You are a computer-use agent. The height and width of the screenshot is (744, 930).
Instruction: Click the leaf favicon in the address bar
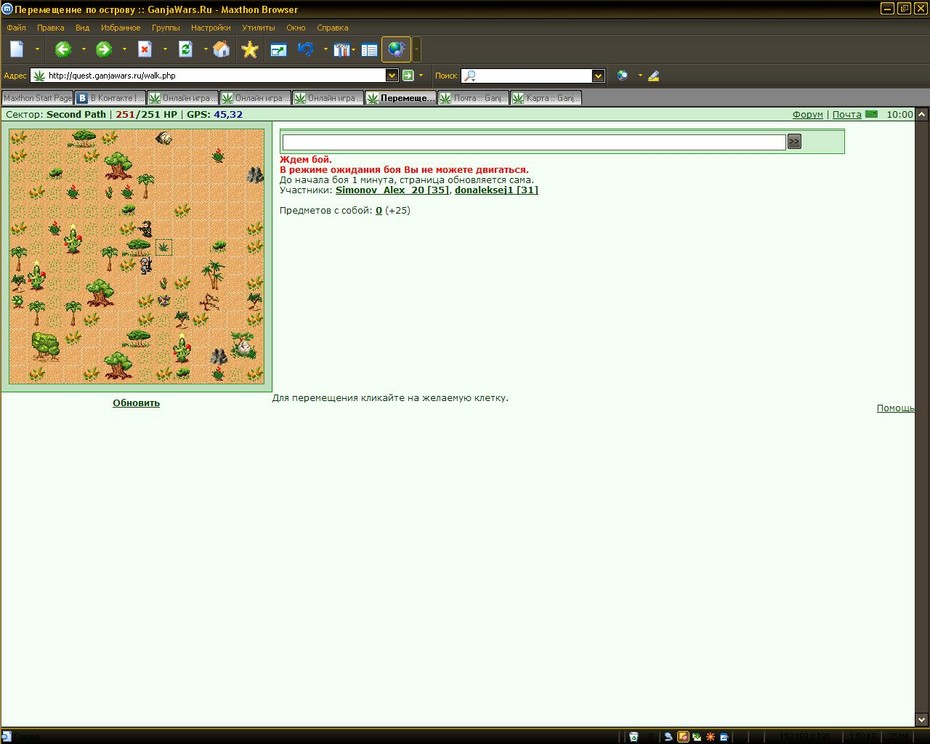(39, 75)
